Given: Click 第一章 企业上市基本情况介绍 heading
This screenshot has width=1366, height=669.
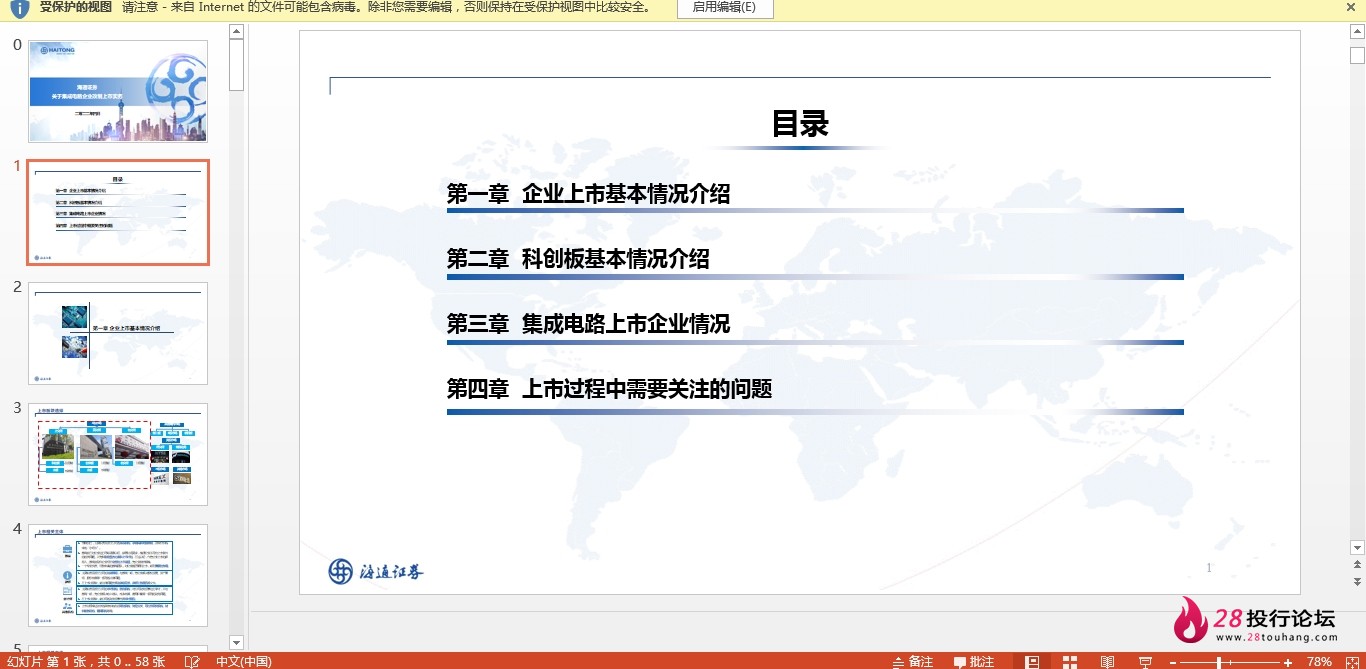Looking at the screenshot, I should click(x=588, y=194).
